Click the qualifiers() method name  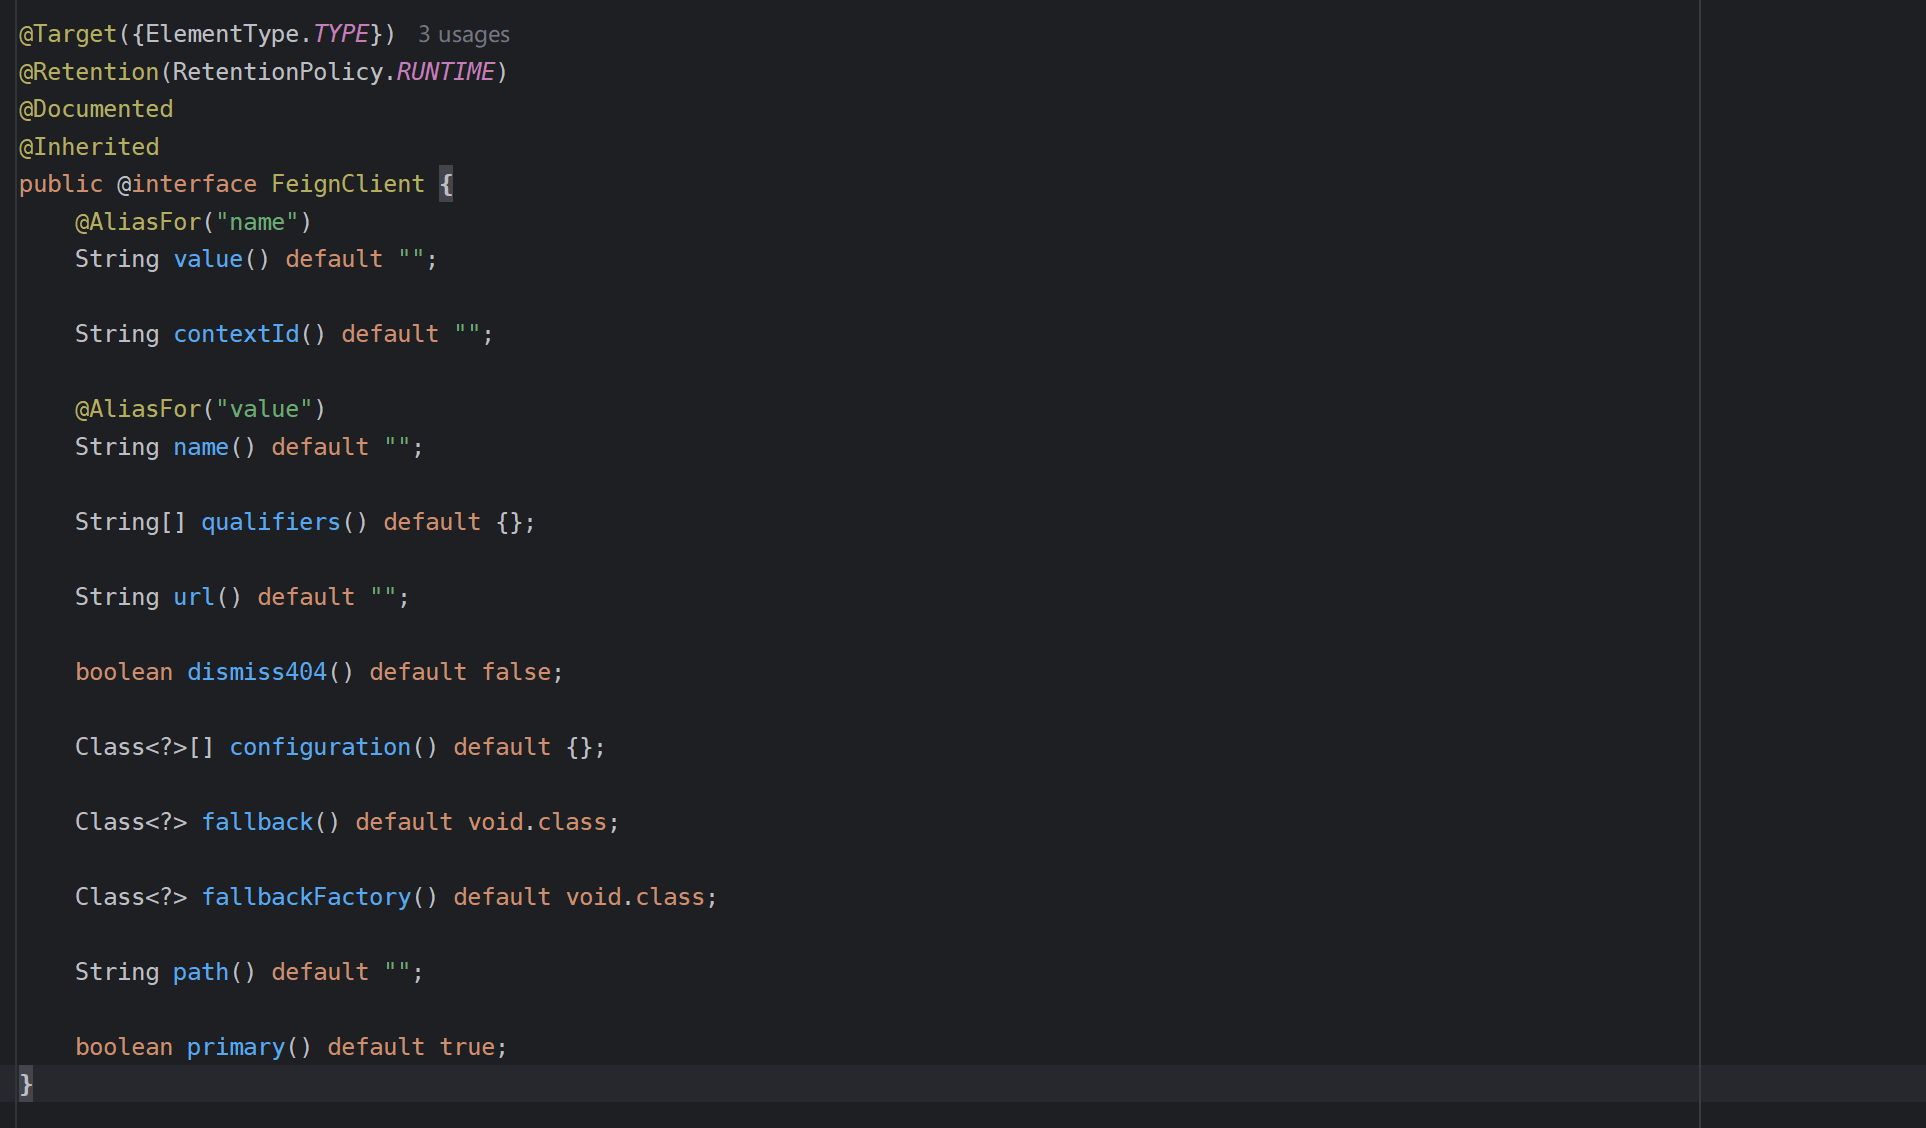tap(271, 522)
